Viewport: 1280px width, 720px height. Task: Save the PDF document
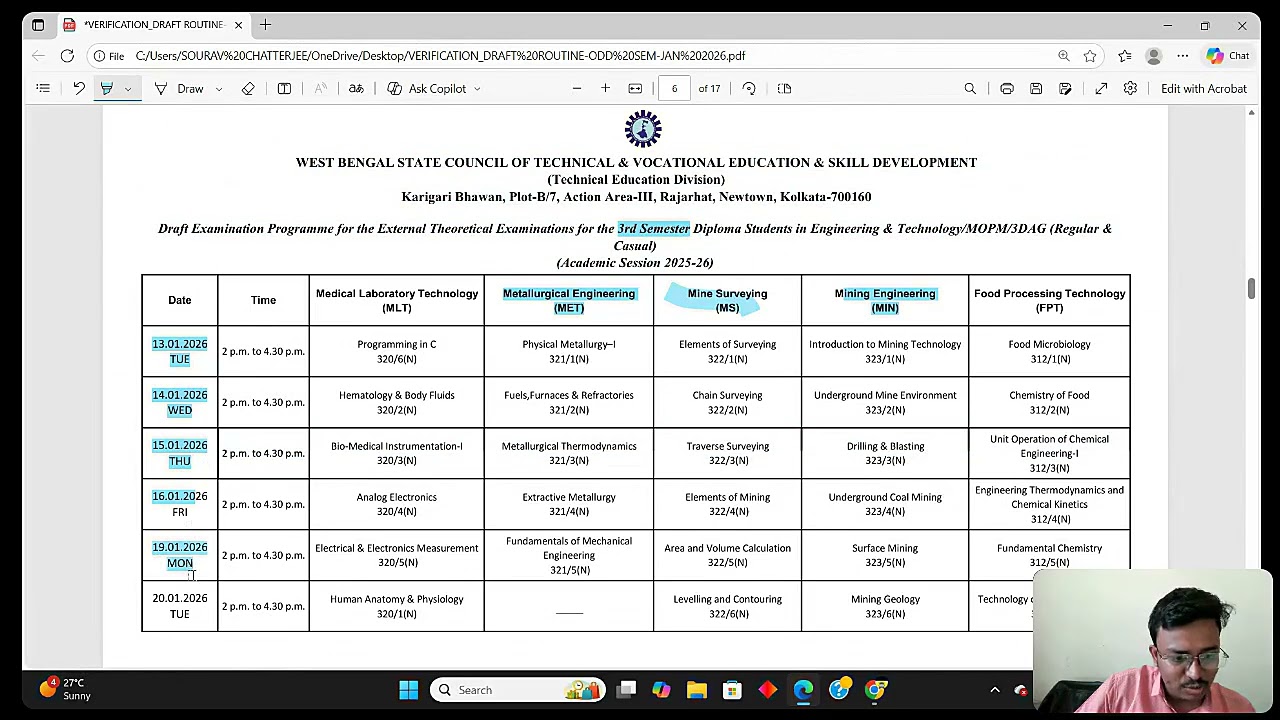(x=1036, y=89)
